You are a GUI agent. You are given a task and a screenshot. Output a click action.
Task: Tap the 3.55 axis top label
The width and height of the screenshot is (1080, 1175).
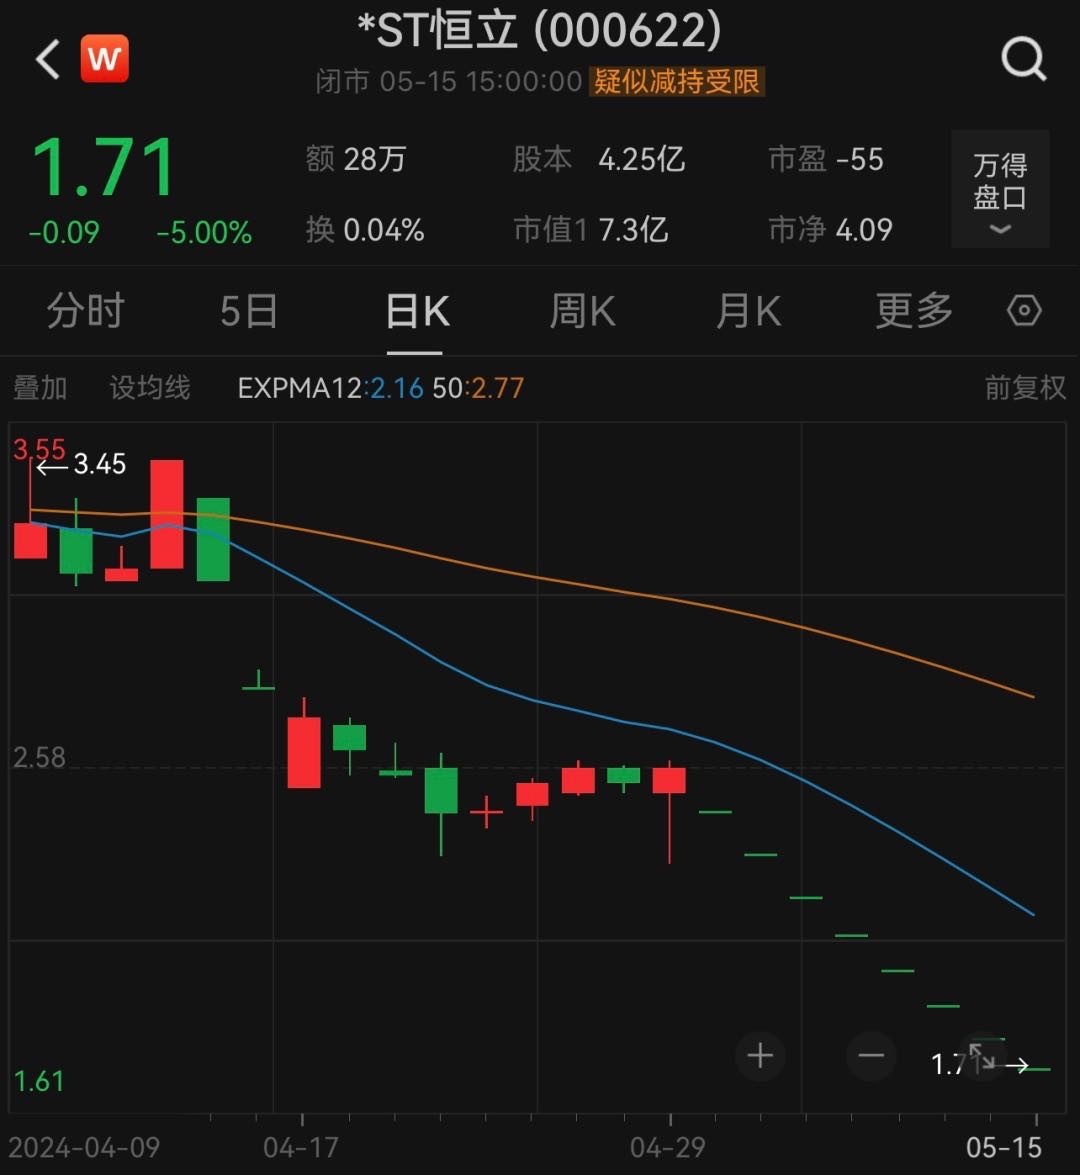(x=39, y=449)
